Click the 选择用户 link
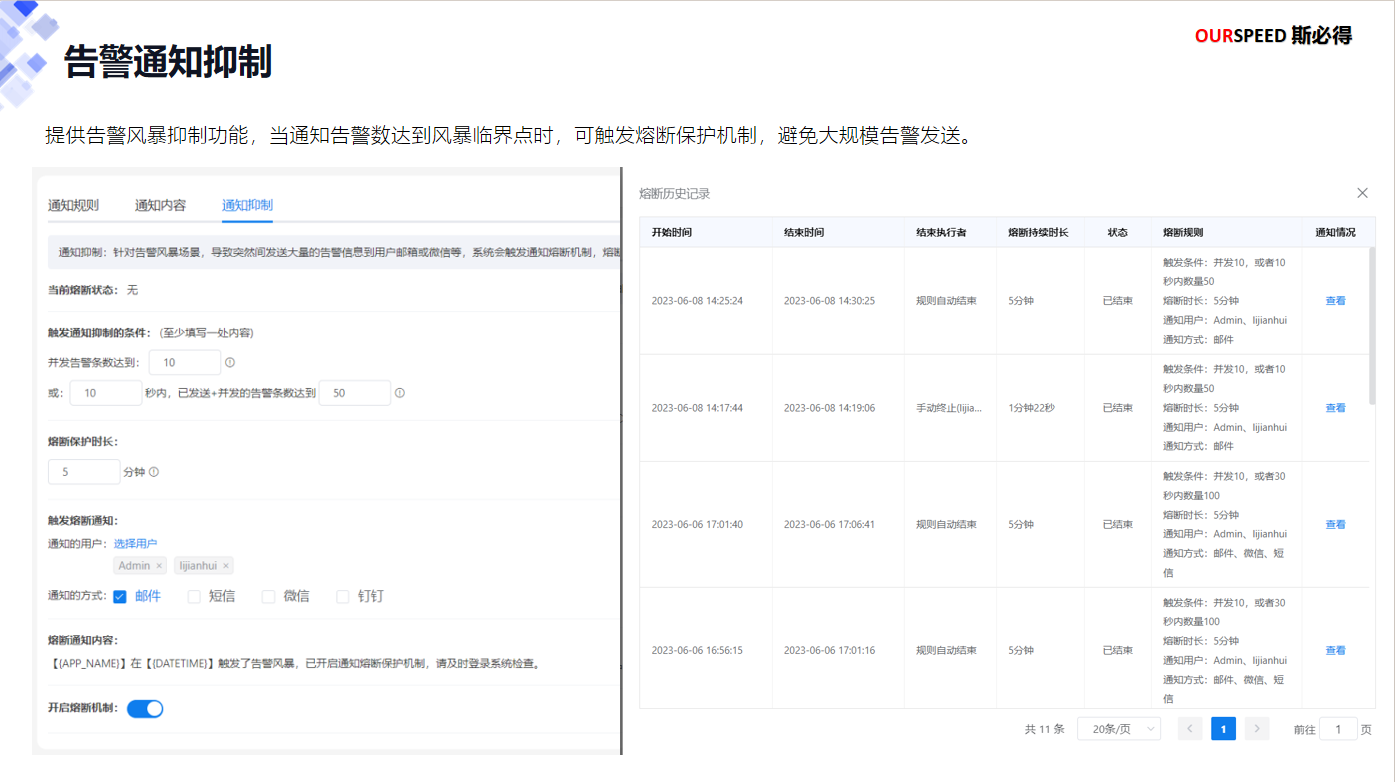The height and width of the screenshot is (782, 1395). [x=135, y=544]
